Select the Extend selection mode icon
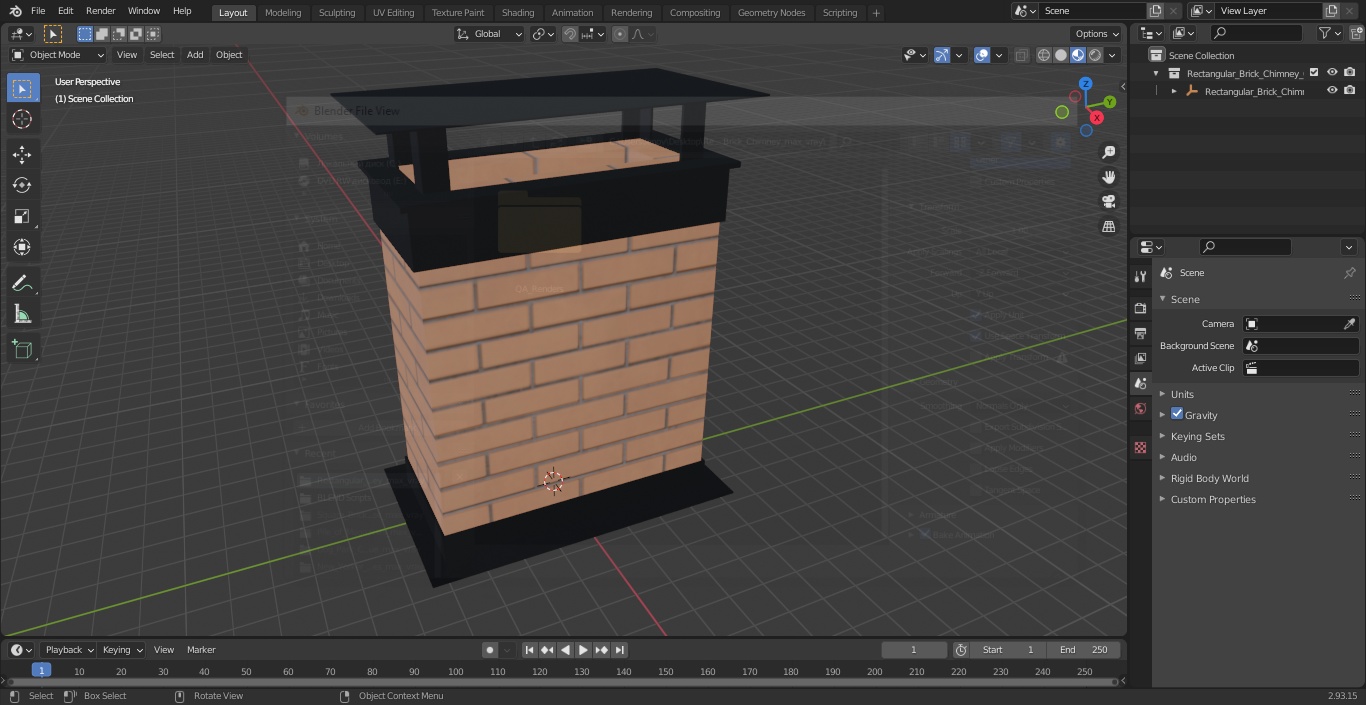The image size is (1366, 705). (102, 34)
